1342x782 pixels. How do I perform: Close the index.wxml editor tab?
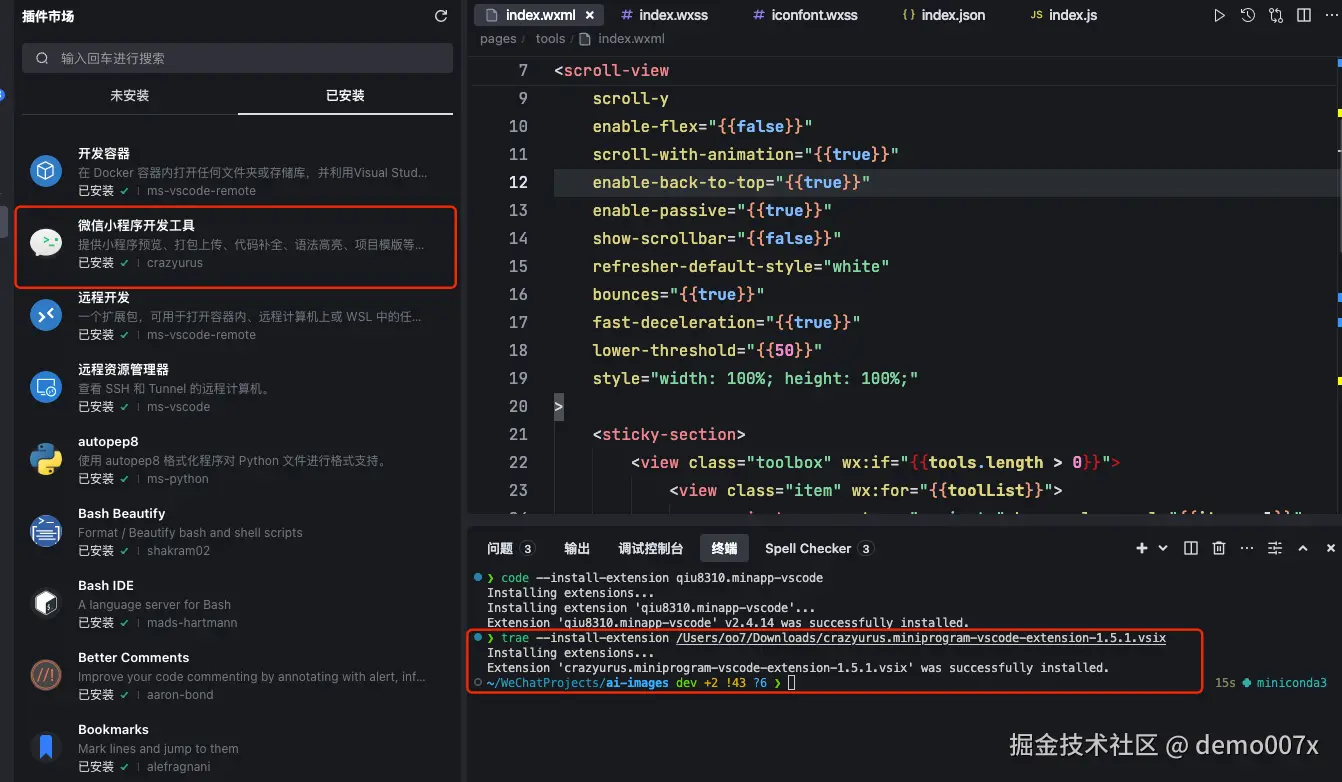590,15
